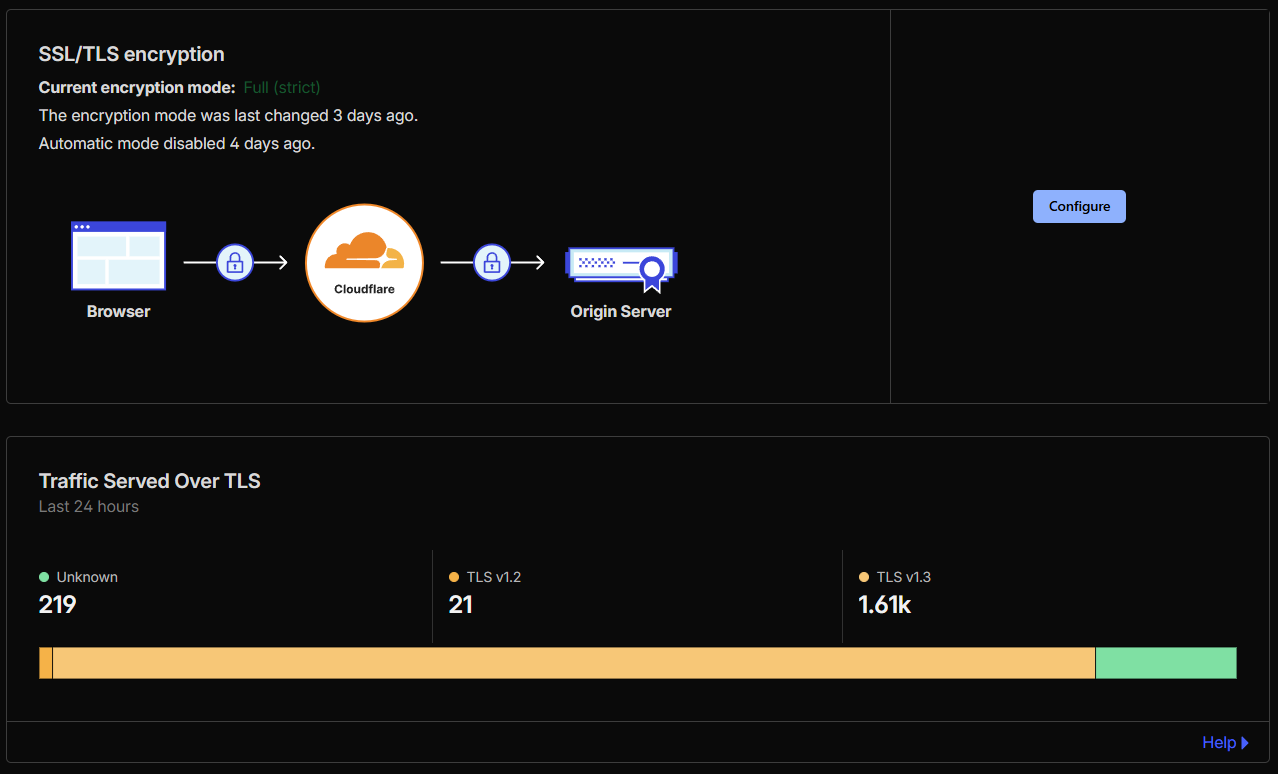
Task: Click the 'Origin Server' label
Action: (x=621, y=311)
